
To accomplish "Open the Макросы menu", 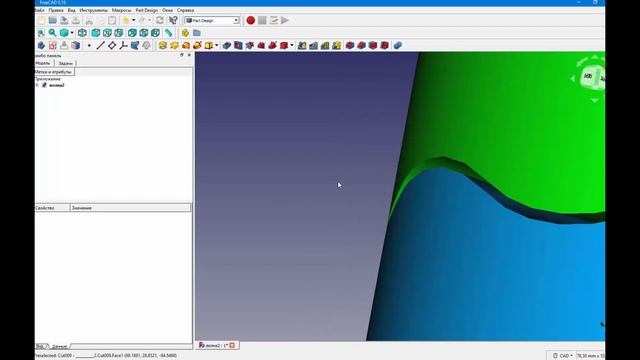I will click(x=122, y=10).
